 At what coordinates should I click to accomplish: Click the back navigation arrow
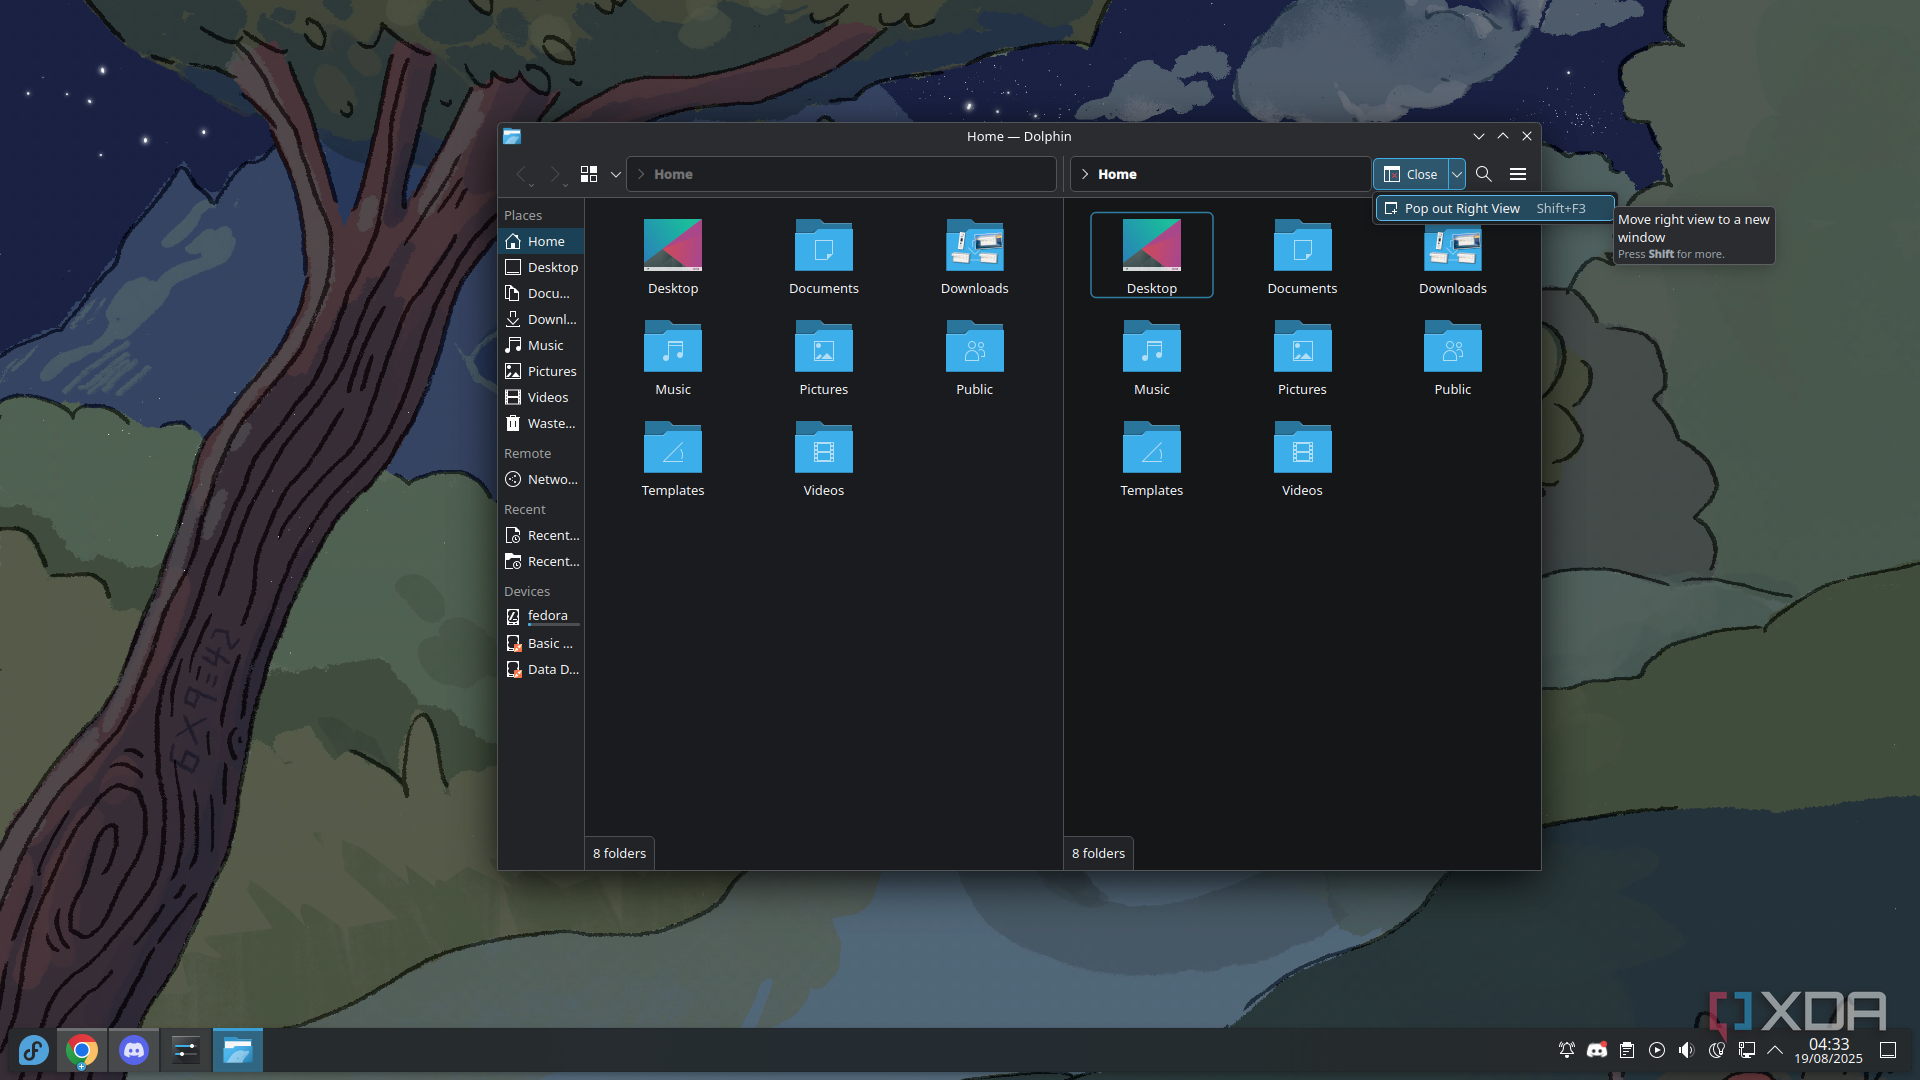pos(521,174)
